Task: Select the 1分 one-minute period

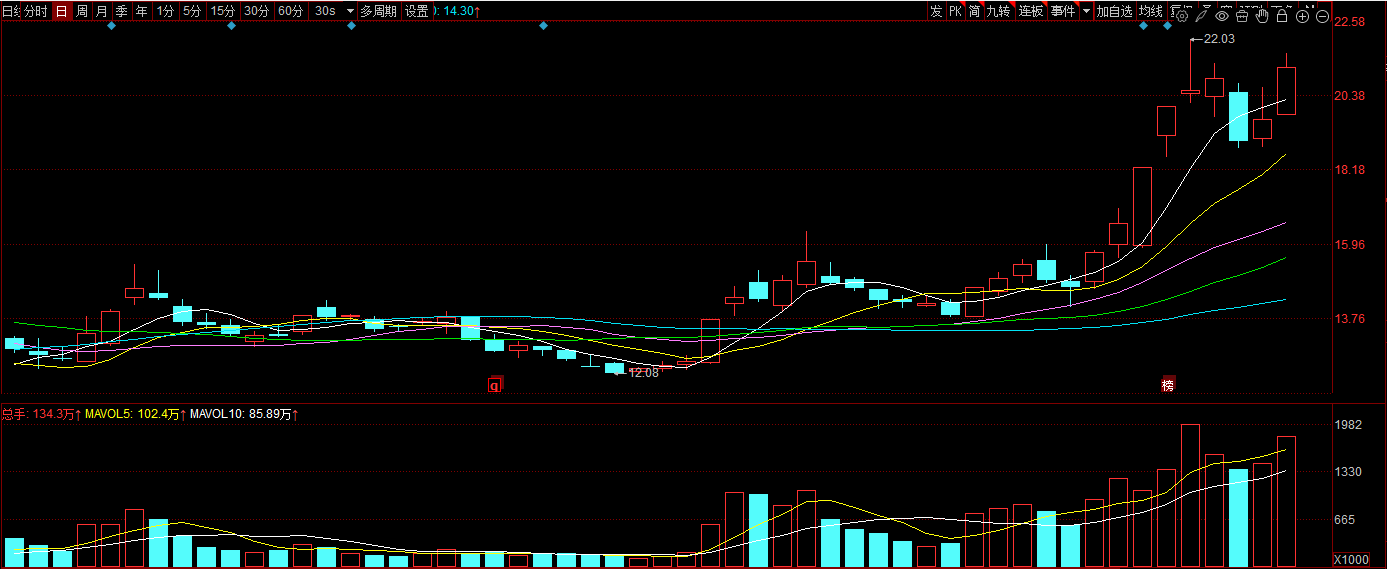Action: point(165,11)
